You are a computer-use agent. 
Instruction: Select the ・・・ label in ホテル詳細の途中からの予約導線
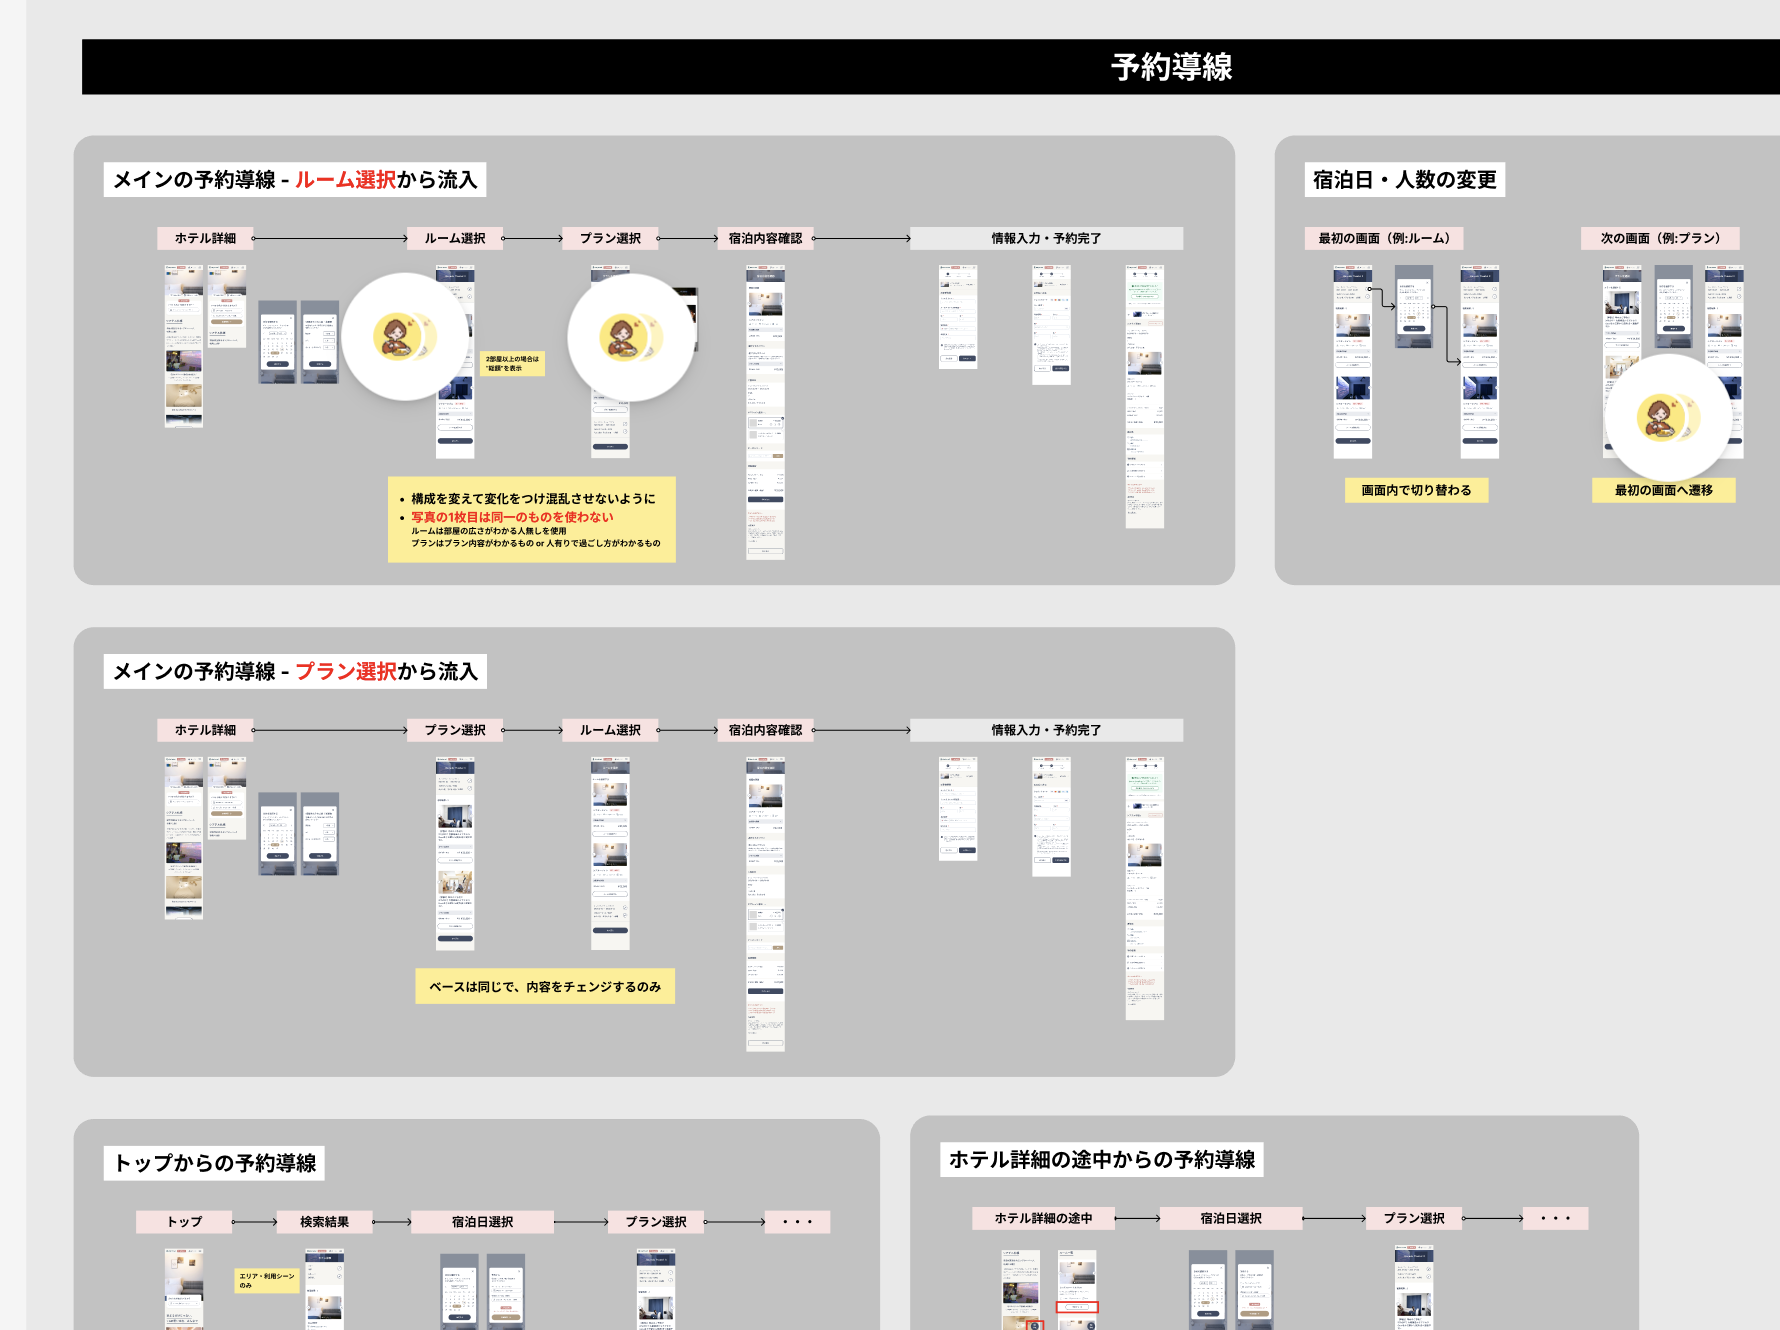(x=1555, y=1218)
